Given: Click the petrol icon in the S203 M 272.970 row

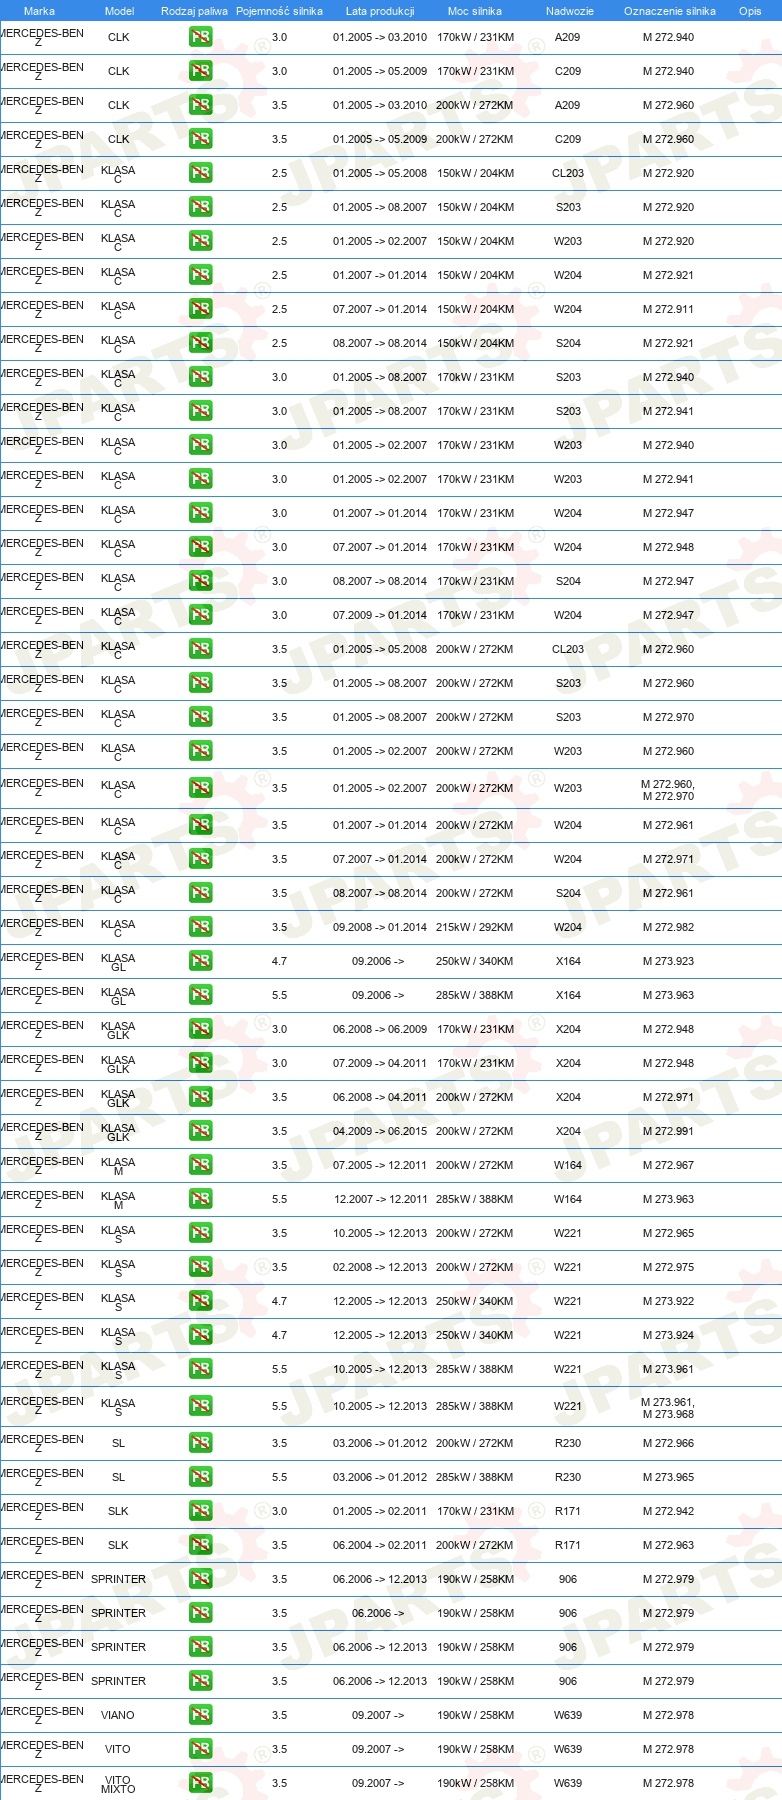Looking at the screenshot, I should click(200, 718).
